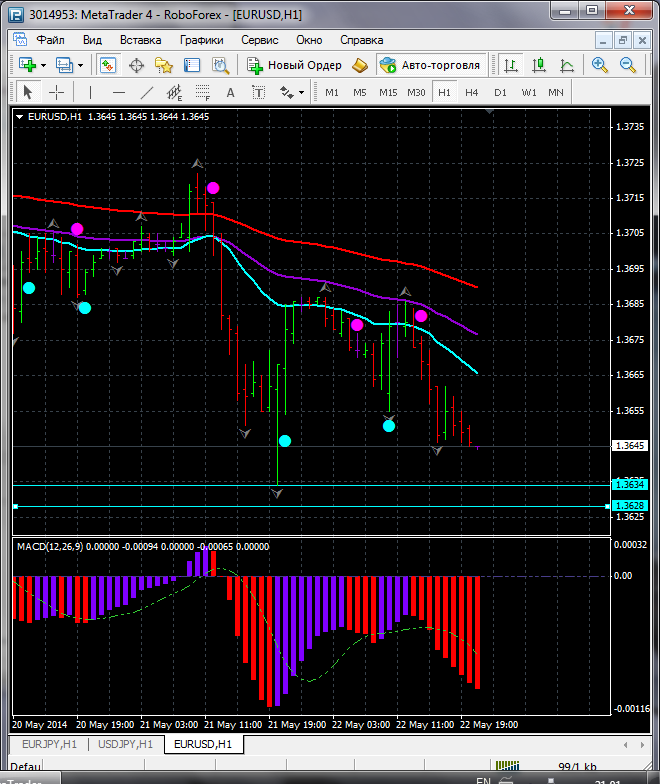The image size is (660, 784).
Task: Expand the new chart dropdown arrow
Action: tap(43, 65)
